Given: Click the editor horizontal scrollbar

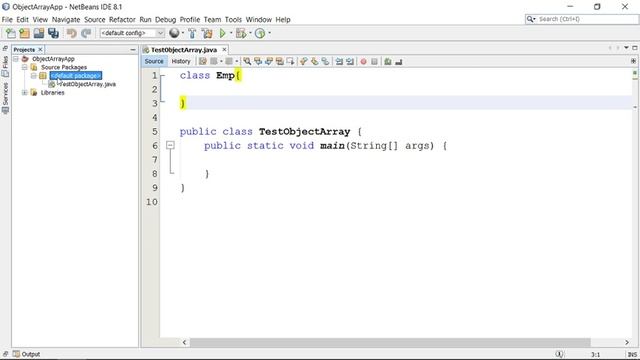Looking at the screenshot, I should (x=390, y=342).
